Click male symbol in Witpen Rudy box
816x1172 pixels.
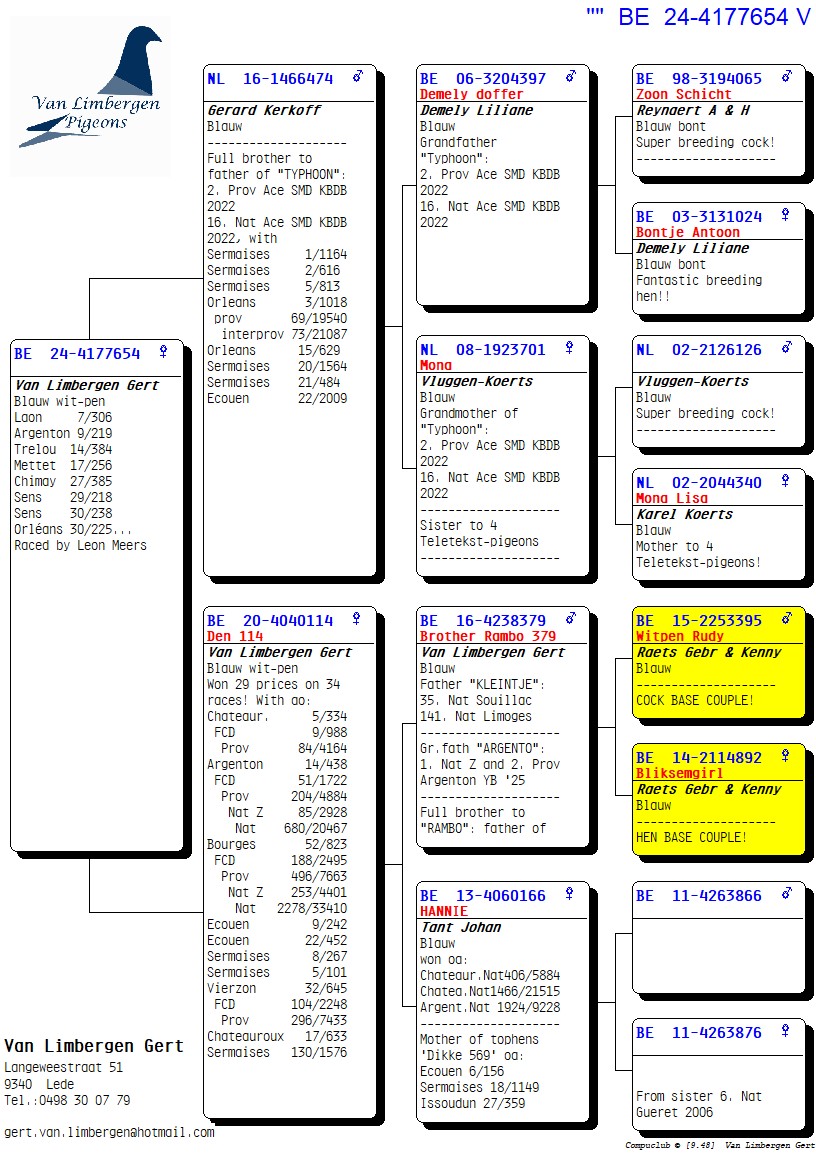787,619
